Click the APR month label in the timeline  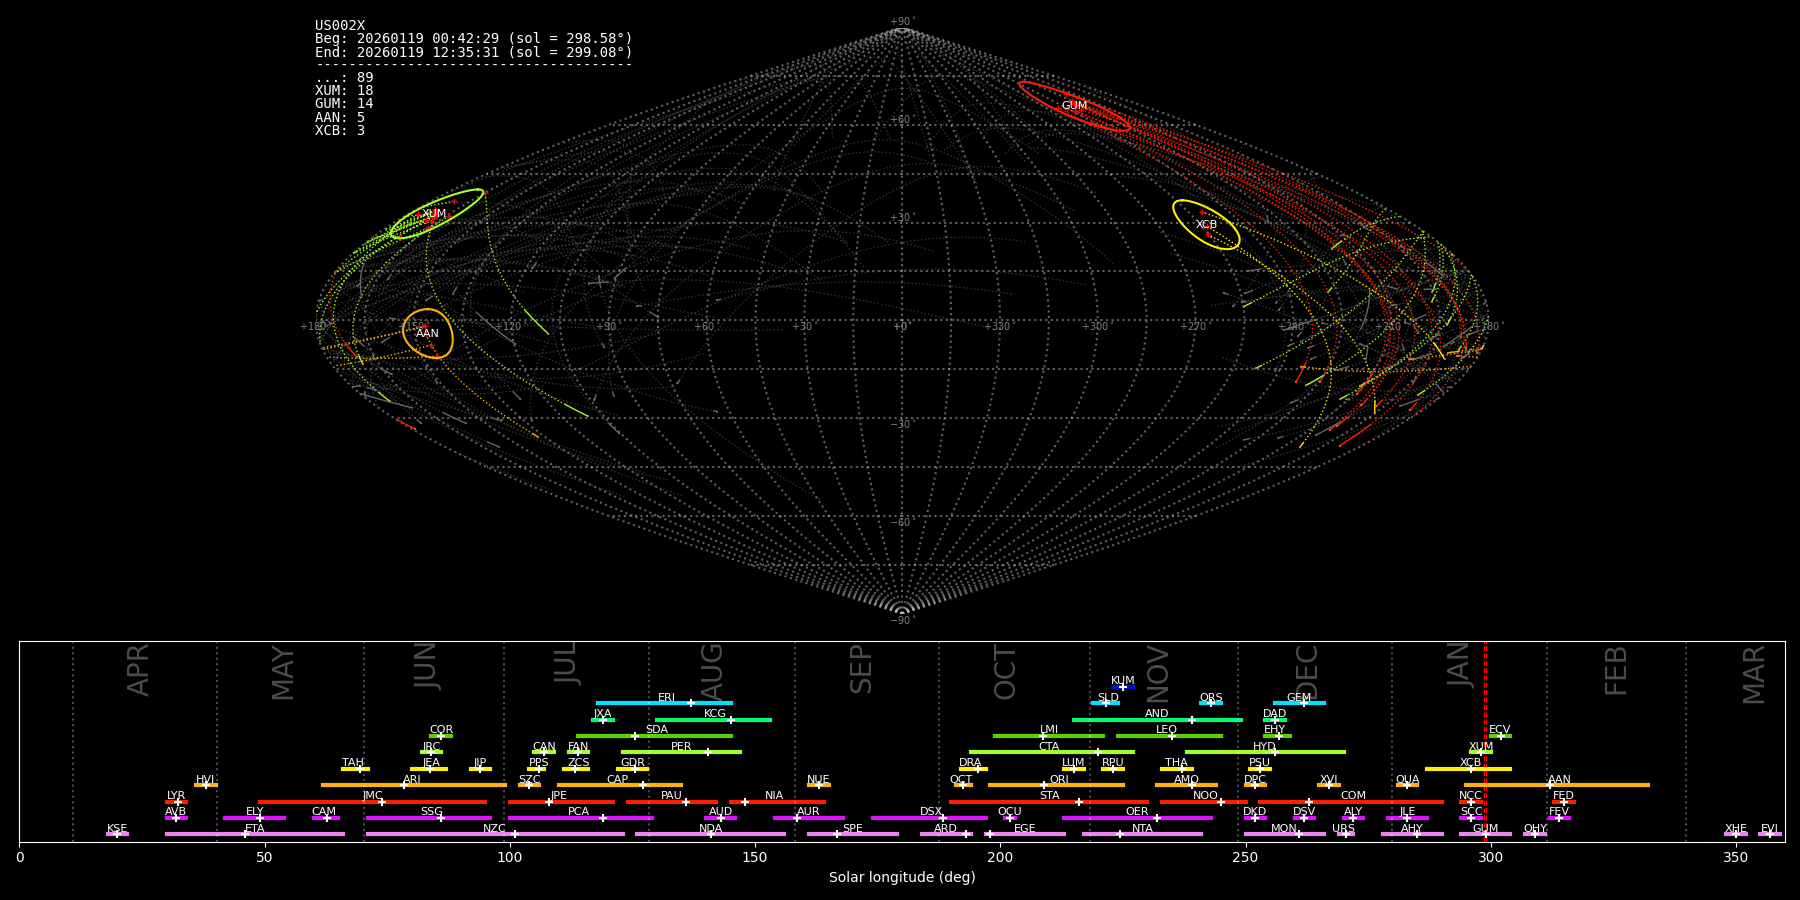(x=139, y=670)
